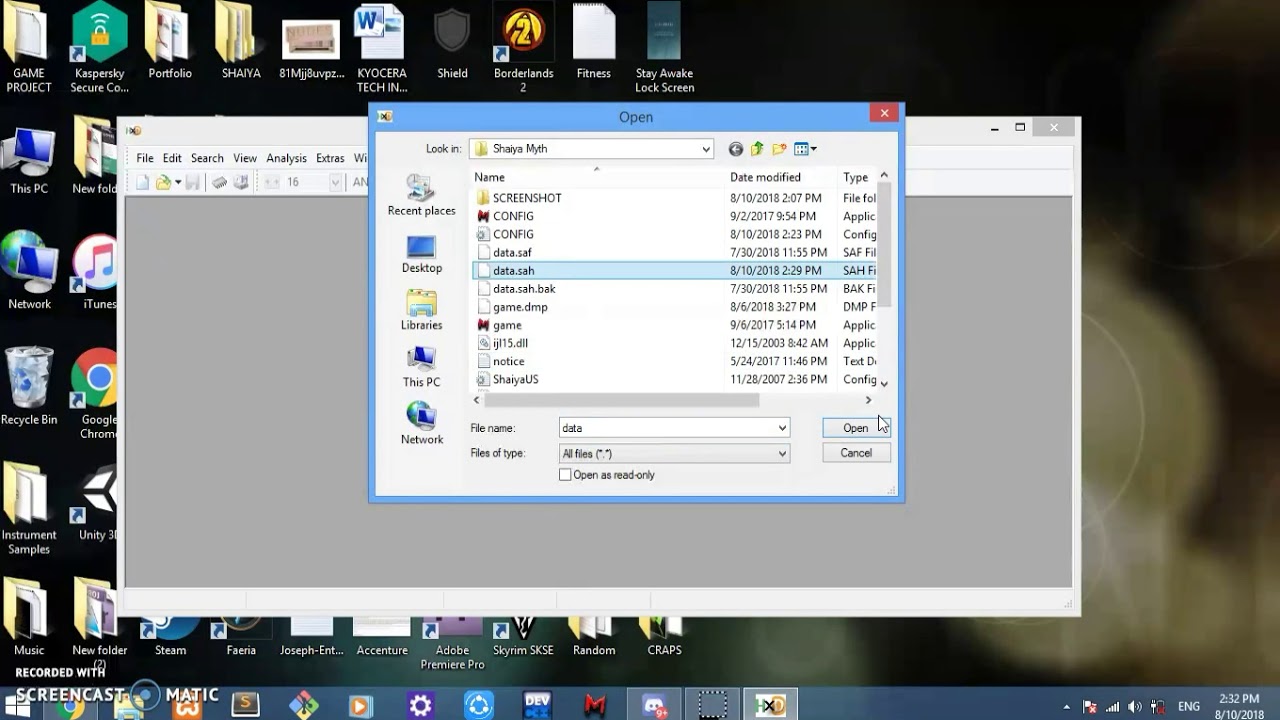The height and width of the screenshot is (720, 1280).
Task: Go up one folder level
Action: tap(757, 149)
